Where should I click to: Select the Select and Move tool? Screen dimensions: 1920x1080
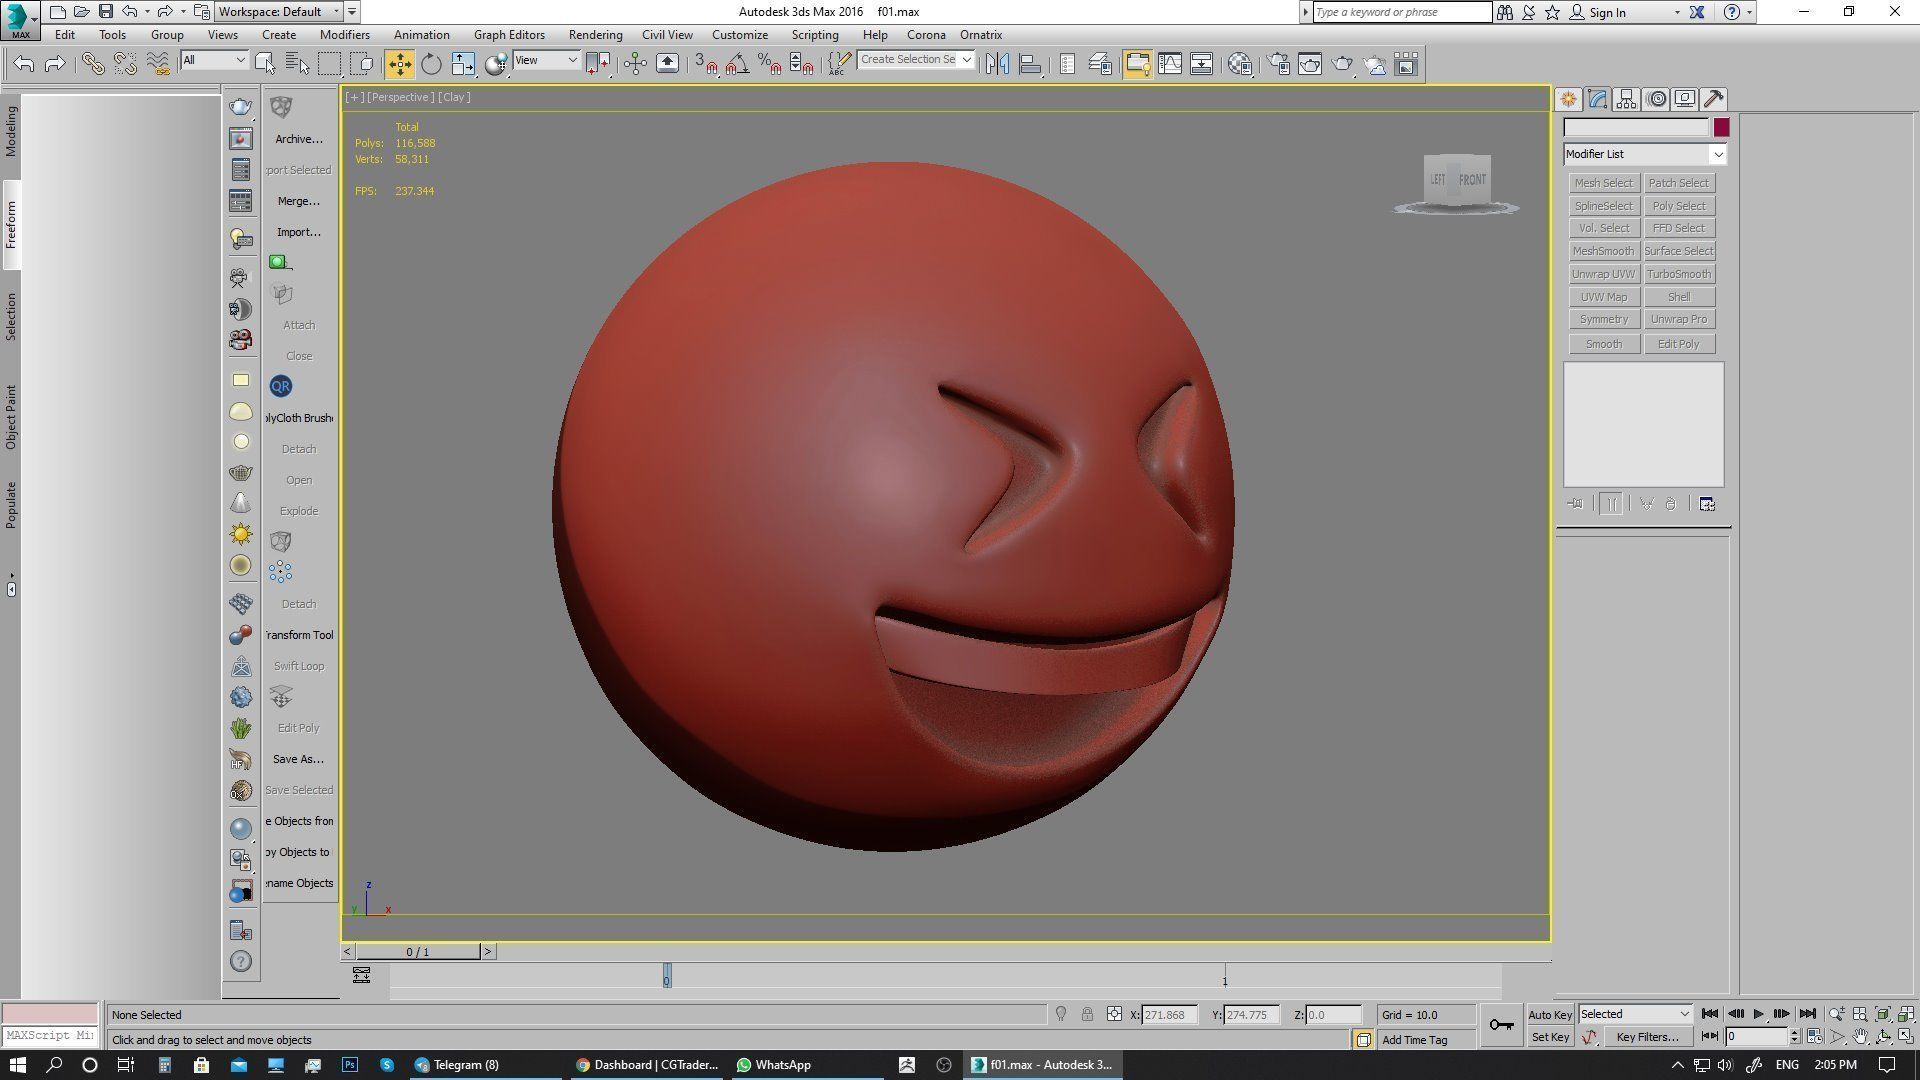[399, 64]
